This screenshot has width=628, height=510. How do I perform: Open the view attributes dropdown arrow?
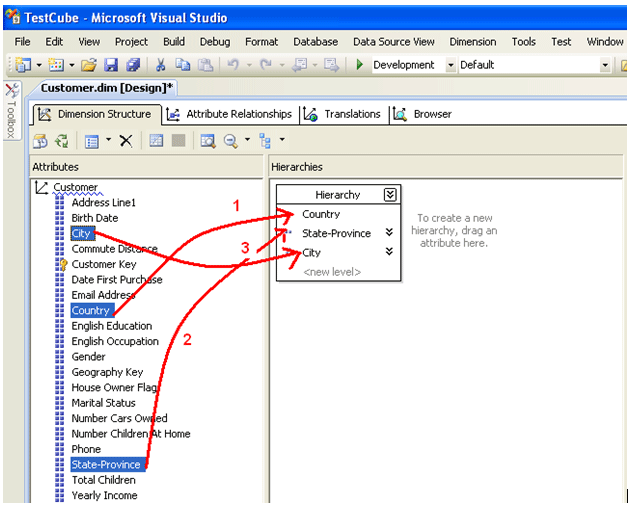[x=109, y=140]
